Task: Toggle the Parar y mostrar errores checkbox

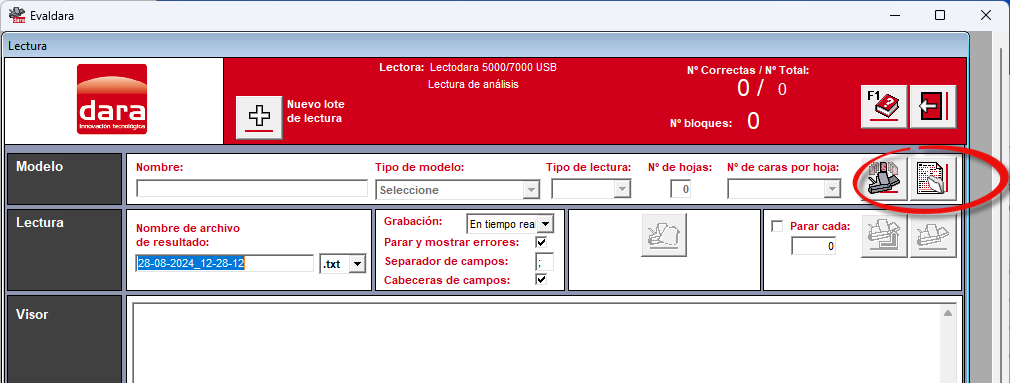Action: [541, 243]
